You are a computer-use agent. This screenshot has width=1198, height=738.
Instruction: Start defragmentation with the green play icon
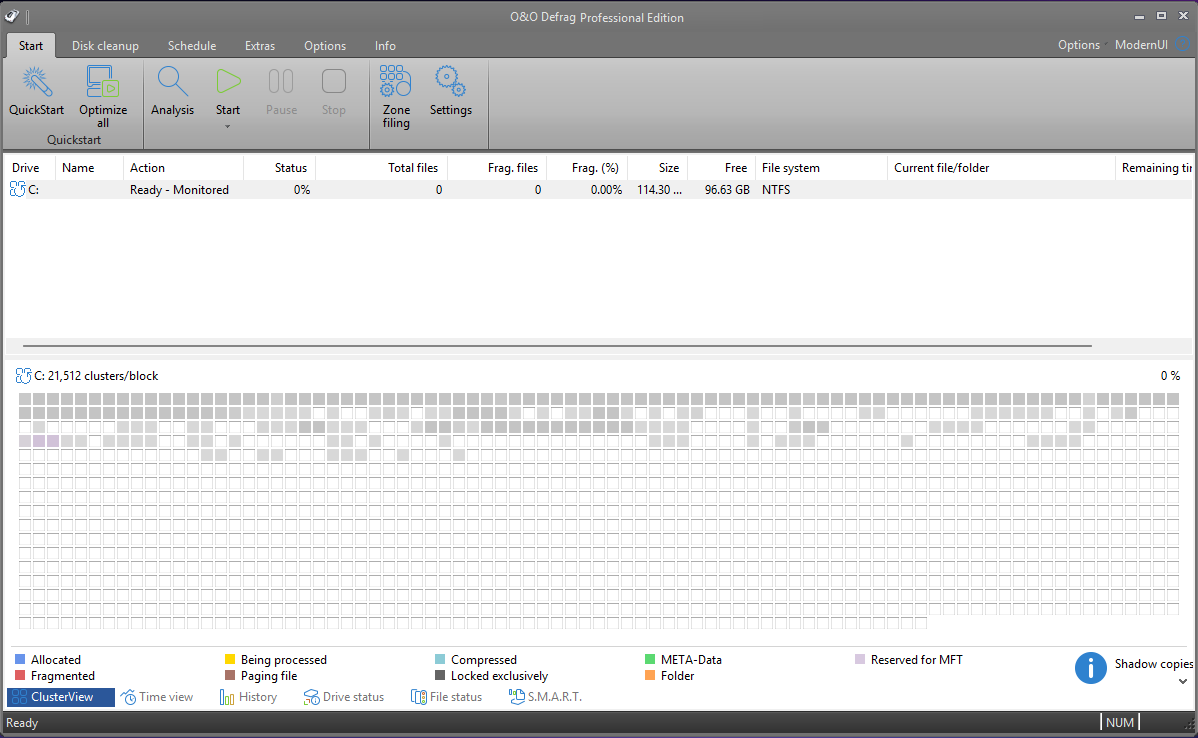[x=228, y=81]
